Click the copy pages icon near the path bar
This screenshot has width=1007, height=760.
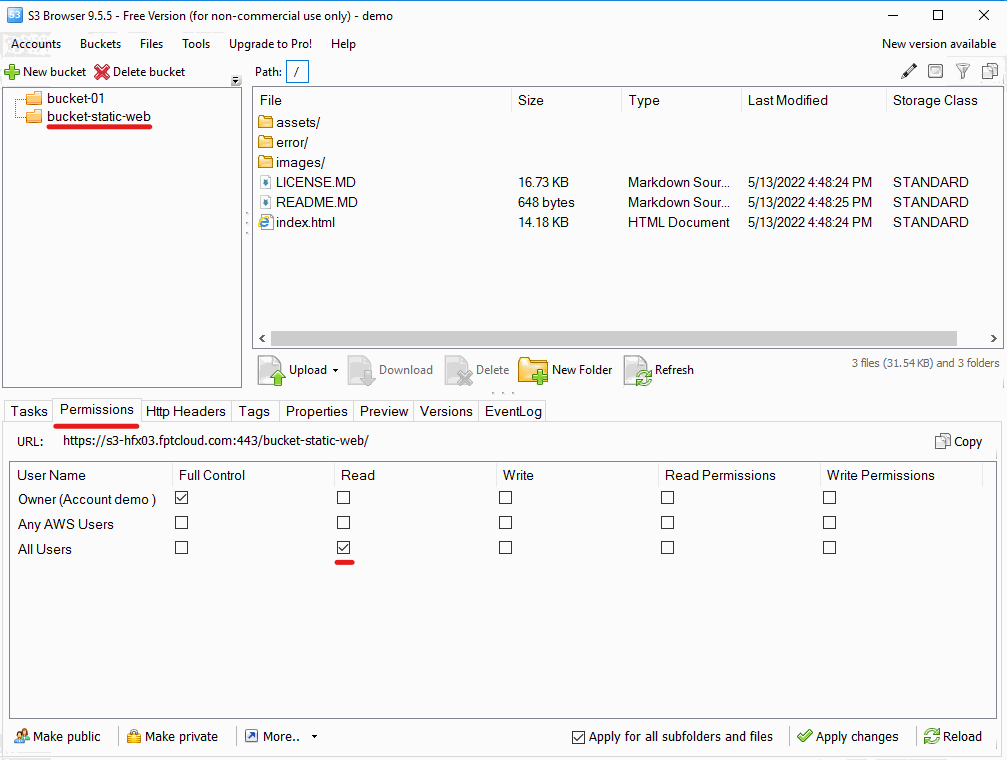[990, 71]
